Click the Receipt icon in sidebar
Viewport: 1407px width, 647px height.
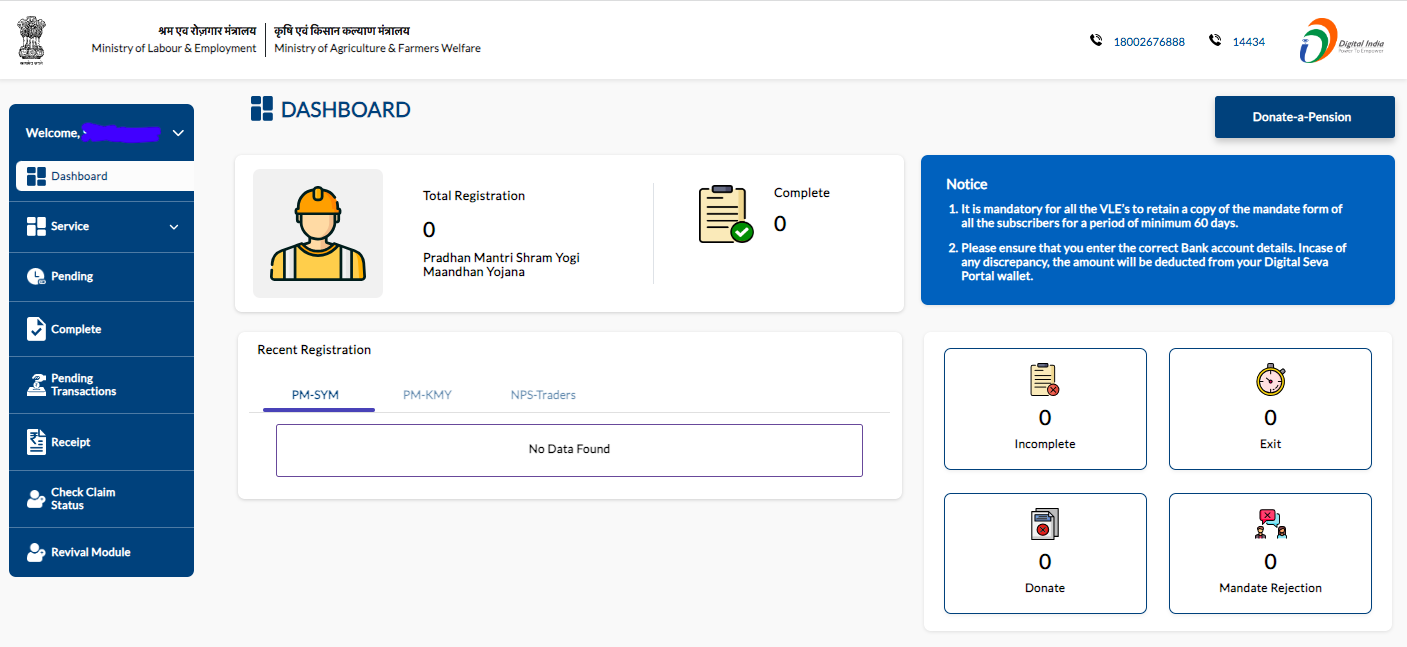tap(36, 442)
